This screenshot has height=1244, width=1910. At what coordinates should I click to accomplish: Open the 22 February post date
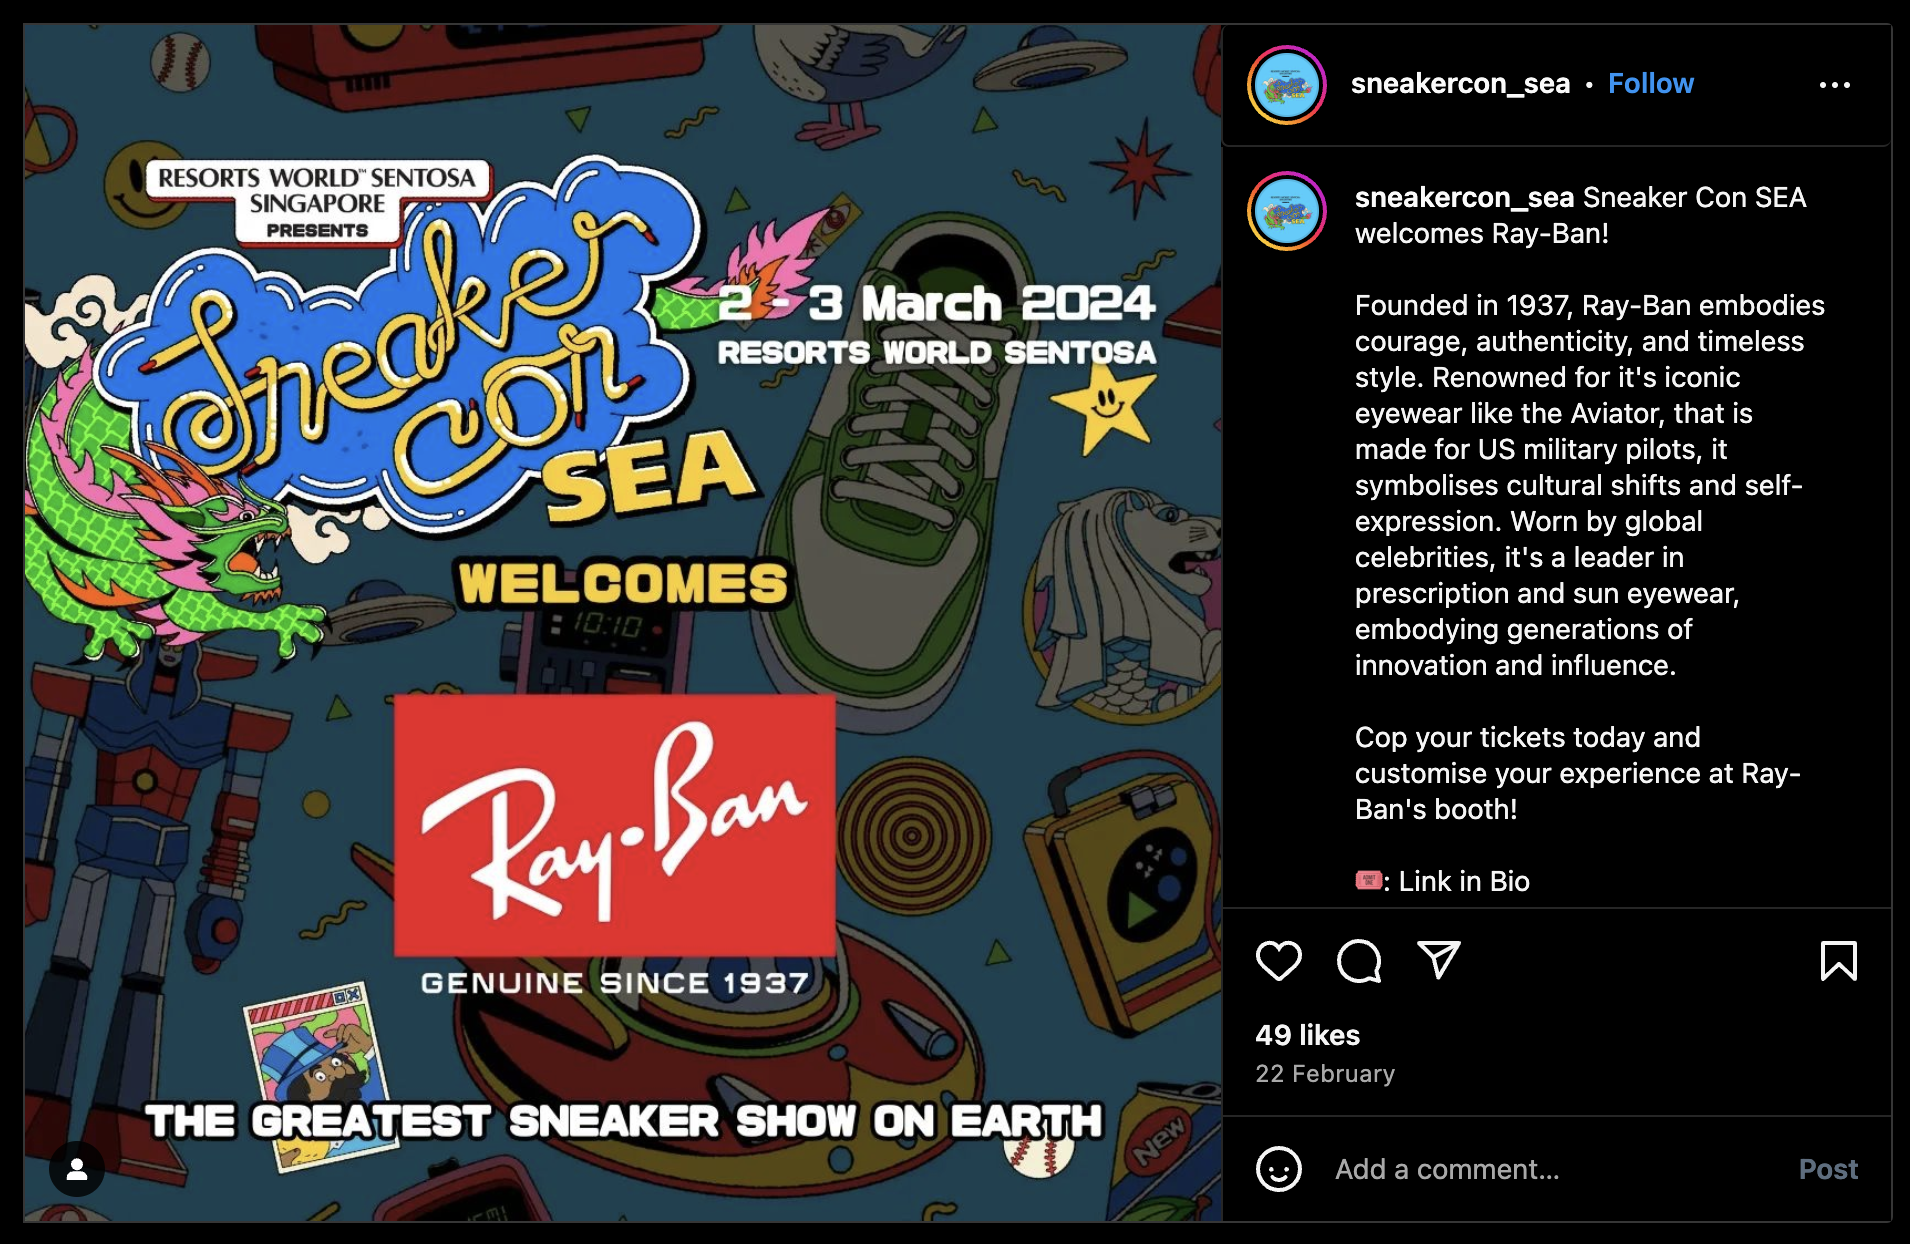coord(1325,1074)
